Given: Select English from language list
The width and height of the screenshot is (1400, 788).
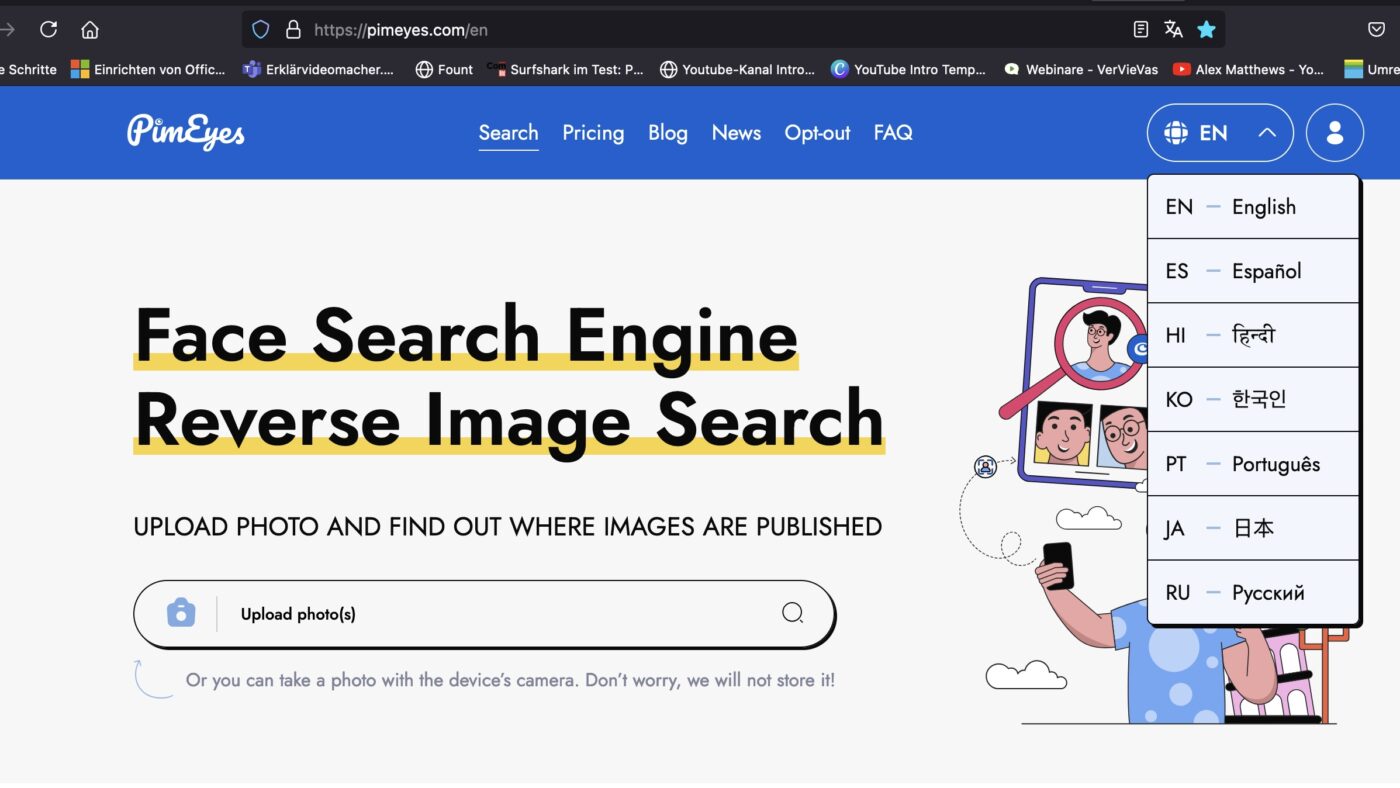Looking at the screenshot, I should 1253,207.
